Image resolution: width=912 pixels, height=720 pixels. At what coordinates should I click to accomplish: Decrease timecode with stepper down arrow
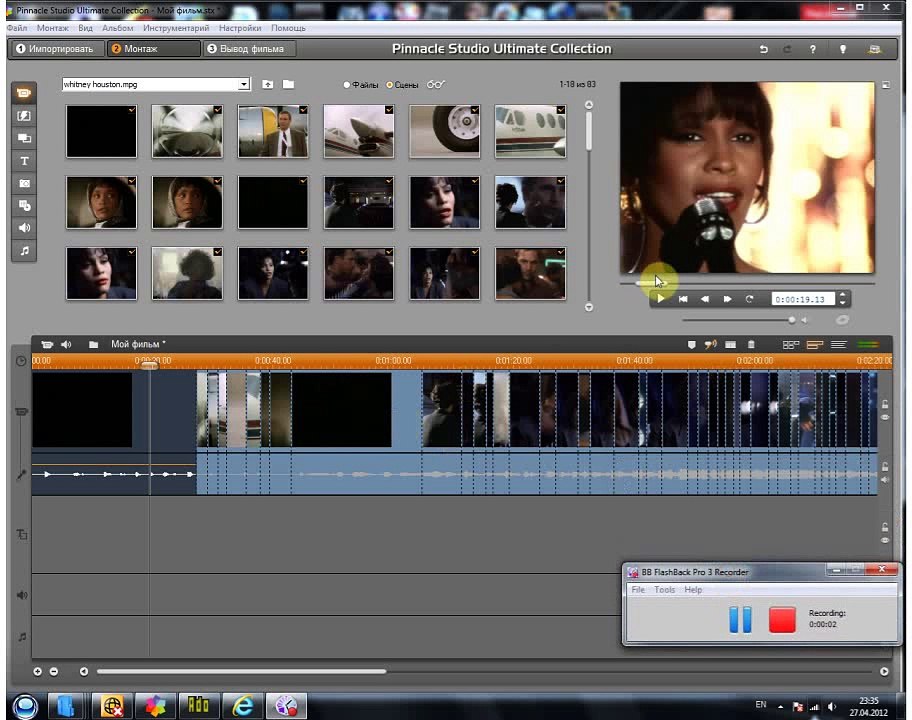tap(842, 303)
